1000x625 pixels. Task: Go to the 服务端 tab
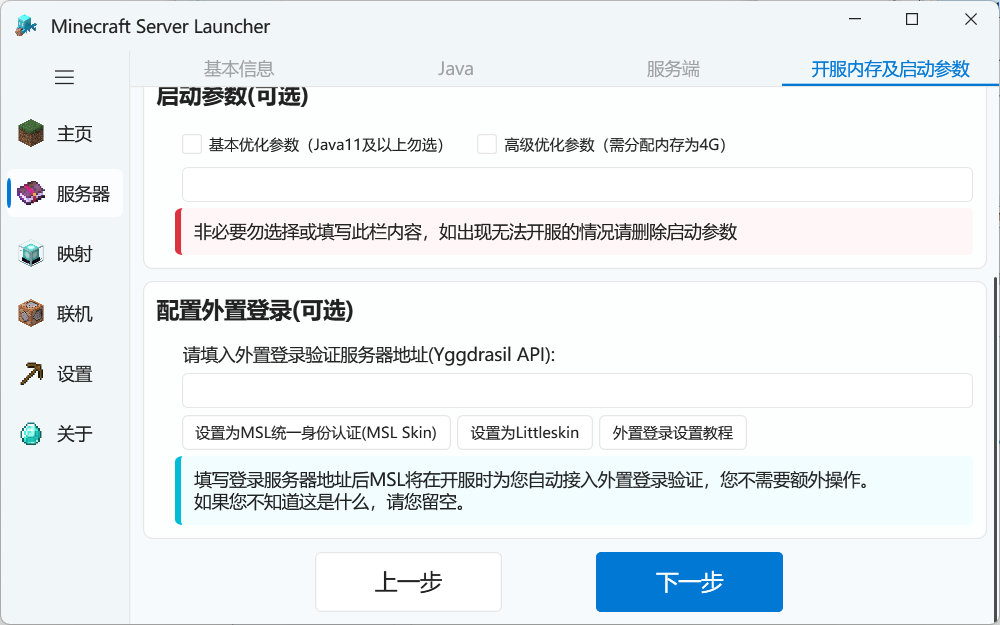[x=673, y=69]
